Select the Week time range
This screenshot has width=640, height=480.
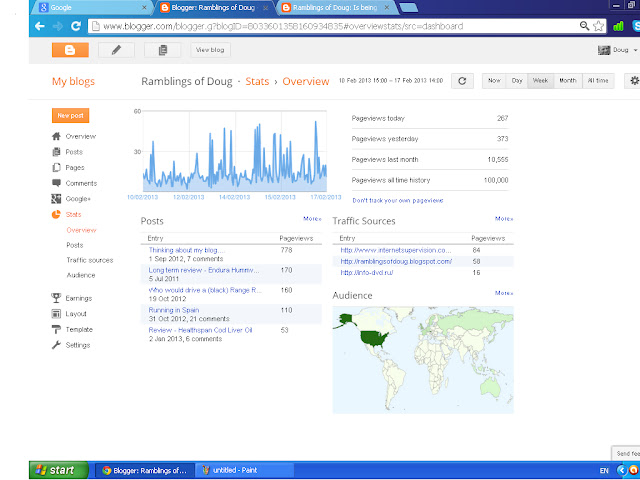click(540, 81)
